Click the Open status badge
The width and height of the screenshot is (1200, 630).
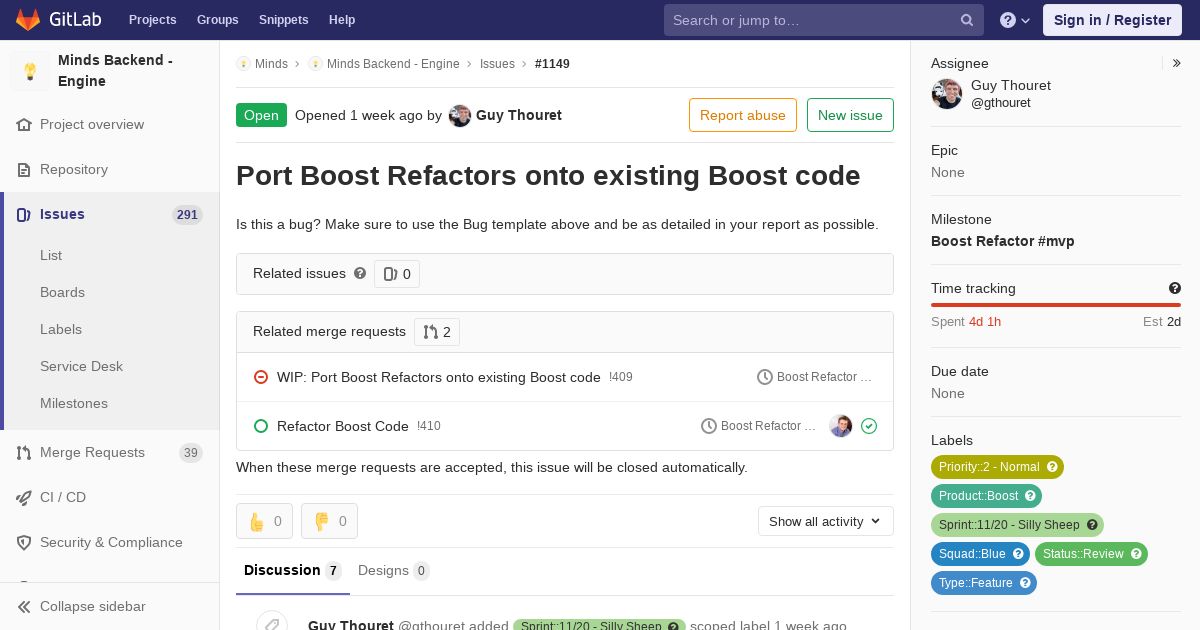tap(261, 115)
